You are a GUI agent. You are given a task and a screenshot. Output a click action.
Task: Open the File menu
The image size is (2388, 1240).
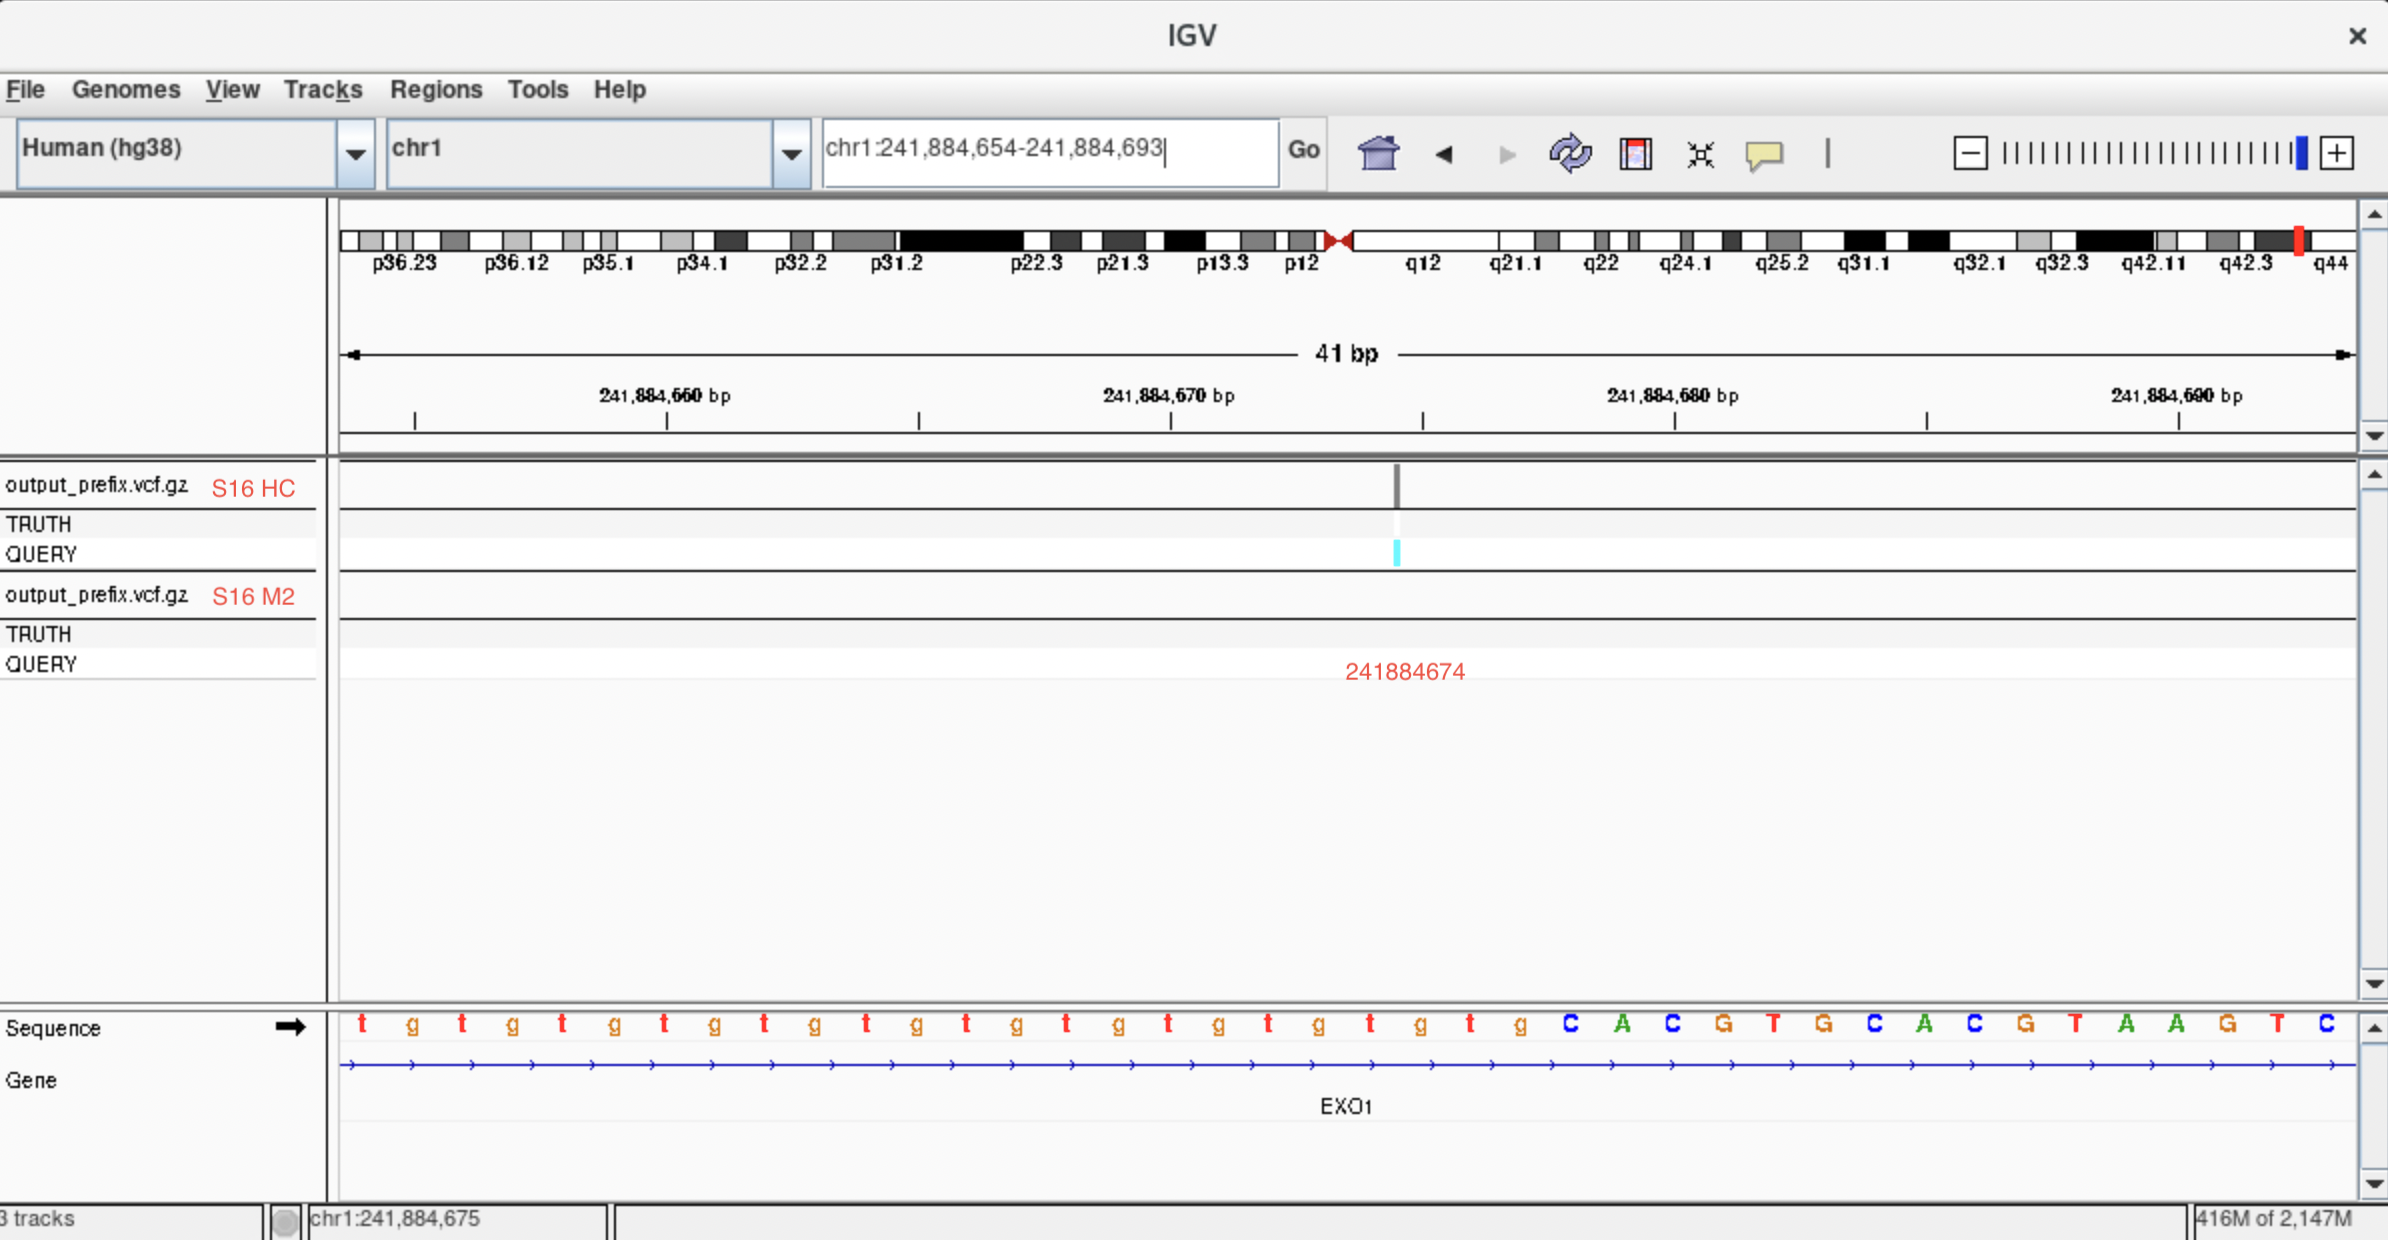point(25,90)
